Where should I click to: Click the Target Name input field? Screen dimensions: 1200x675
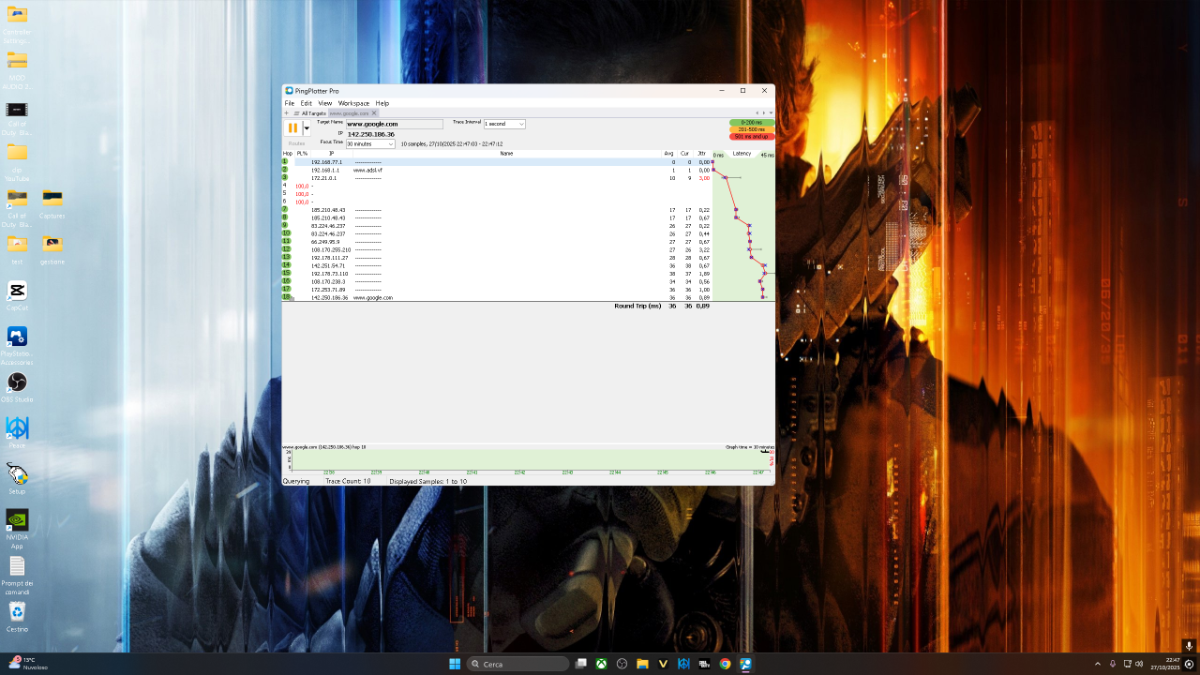(394, 124)
